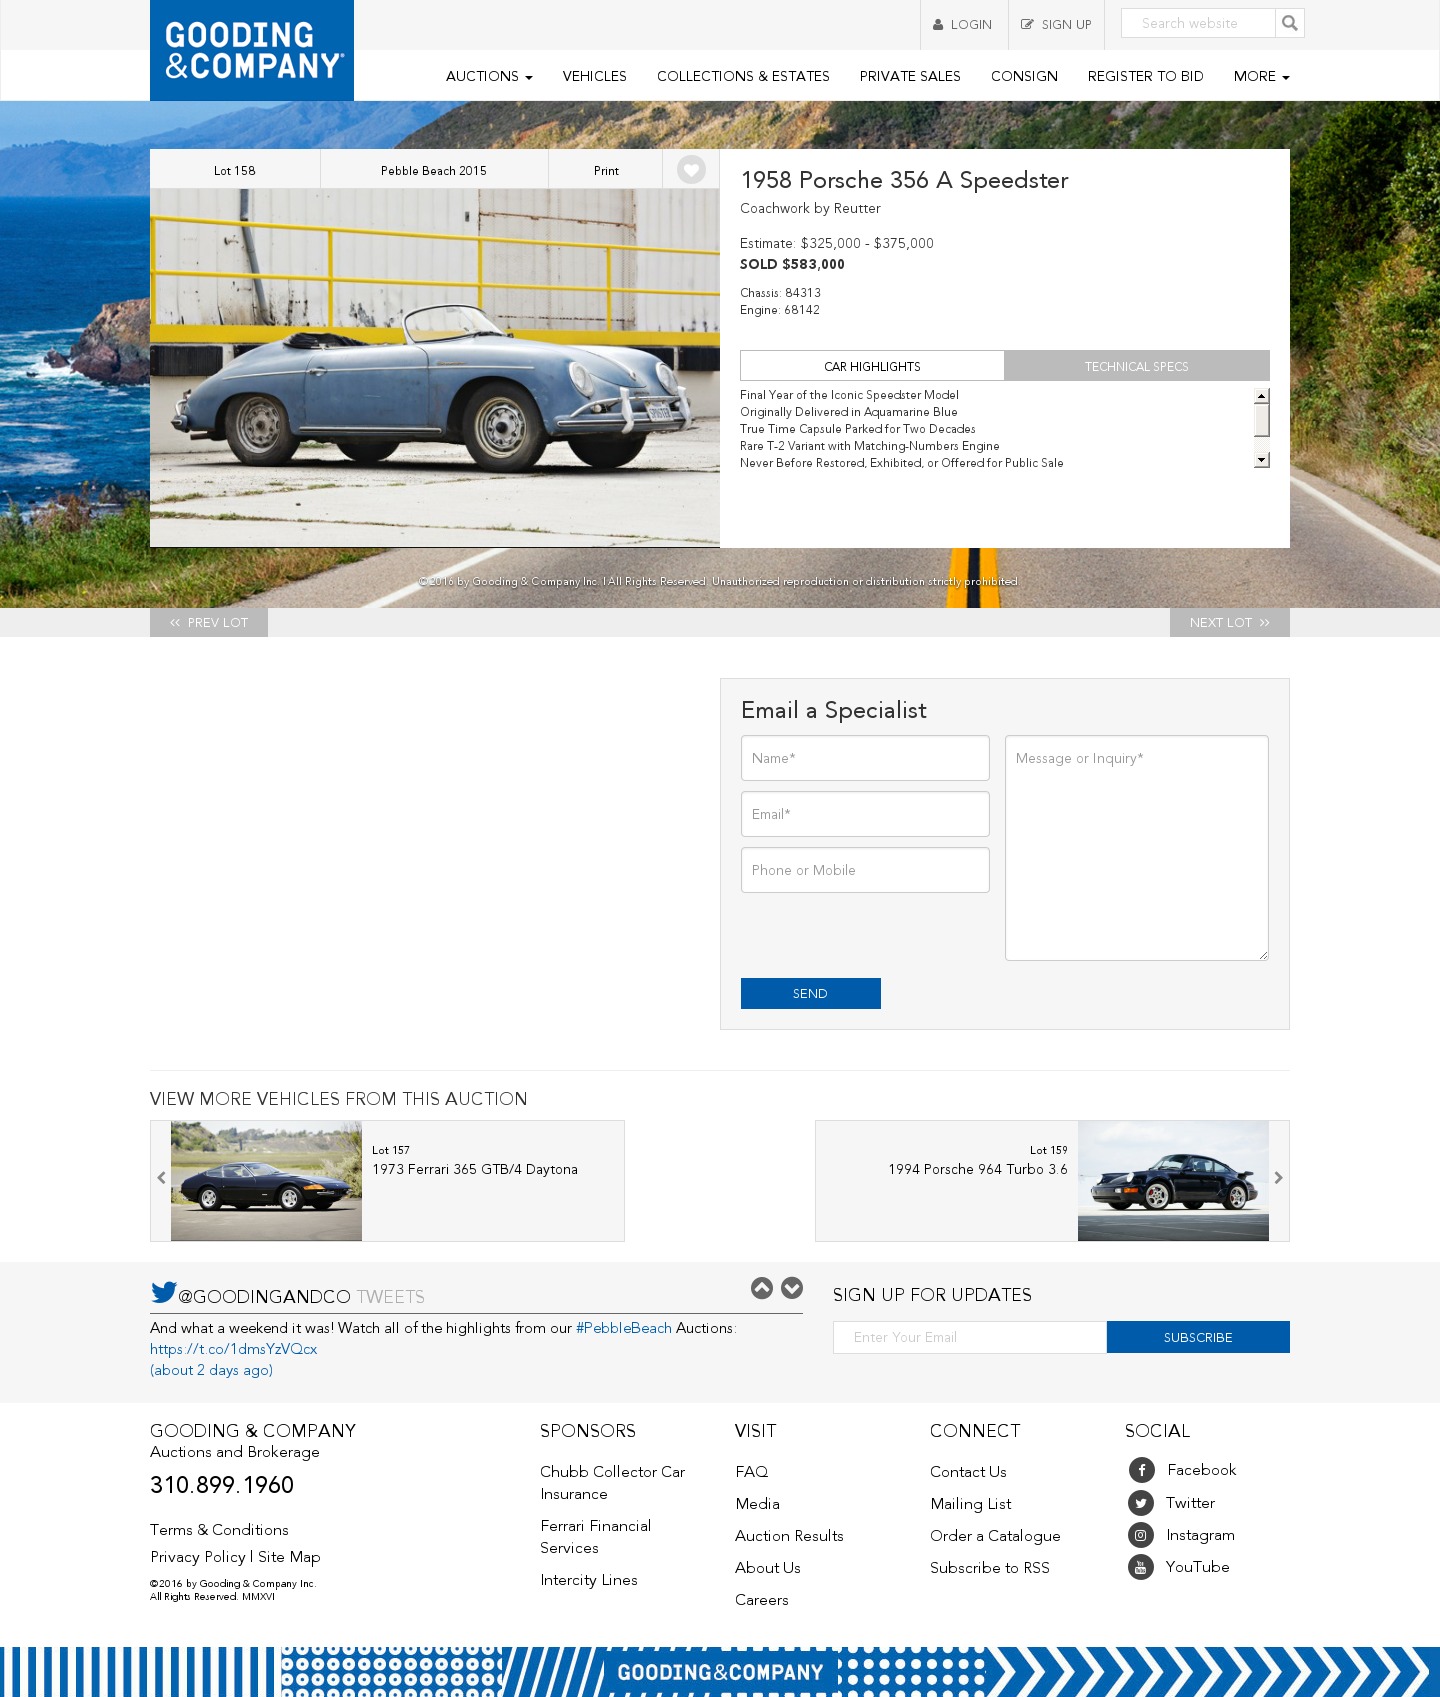The height and width of the screenshot is (1697, 1440).
Task: Open Terms & Conditions
Action: pos(219,1530)
